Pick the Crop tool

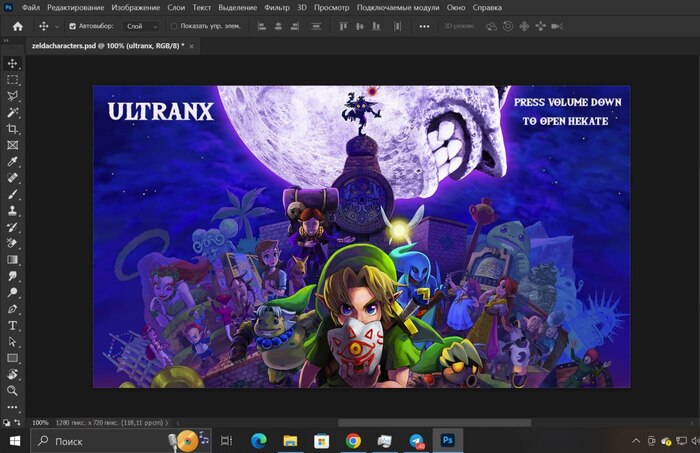click(x=13, y=129)
